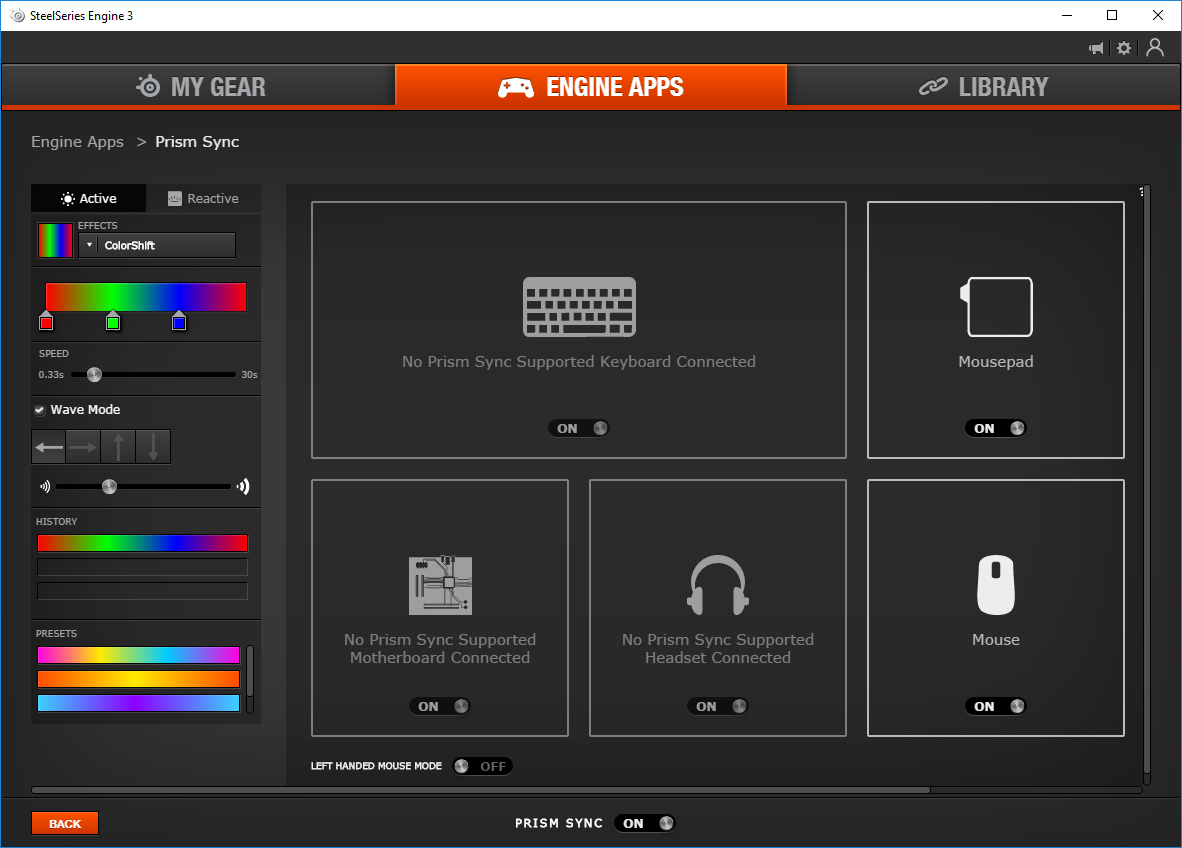Click the narrow wave width icon
The width and height of the screenshot is (1182, 848).
click(x=44, y=487)
